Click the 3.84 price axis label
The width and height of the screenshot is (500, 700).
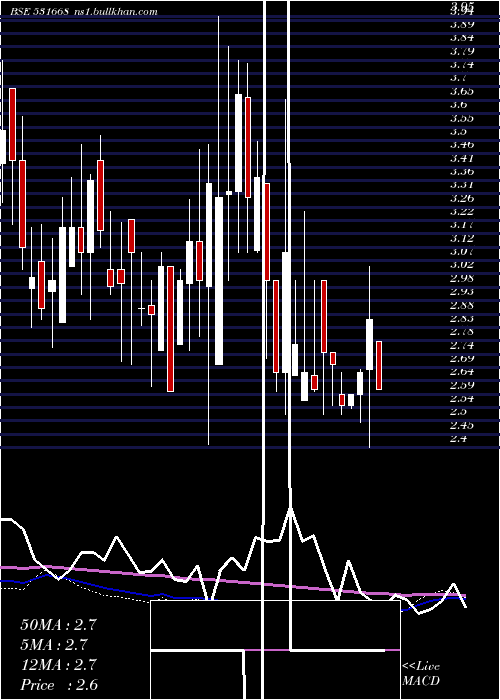tap(462, 38)
